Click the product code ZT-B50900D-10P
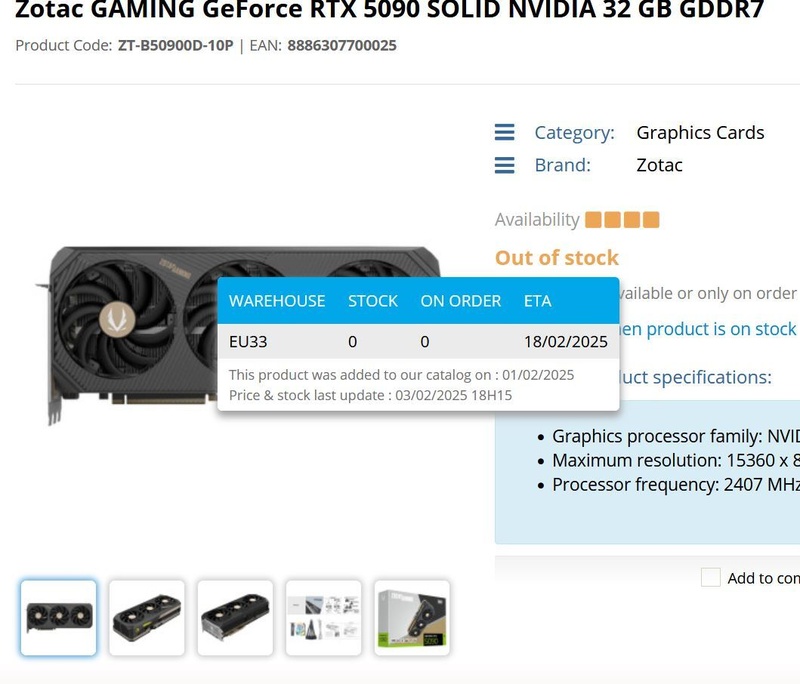This screenshot has width=800, height=684. 176,45
